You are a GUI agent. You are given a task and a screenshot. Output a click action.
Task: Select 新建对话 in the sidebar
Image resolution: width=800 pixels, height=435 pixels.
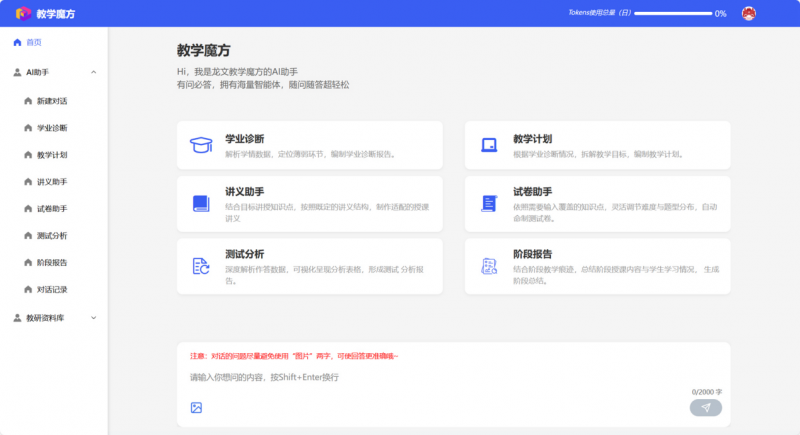(x=52, y=101)
